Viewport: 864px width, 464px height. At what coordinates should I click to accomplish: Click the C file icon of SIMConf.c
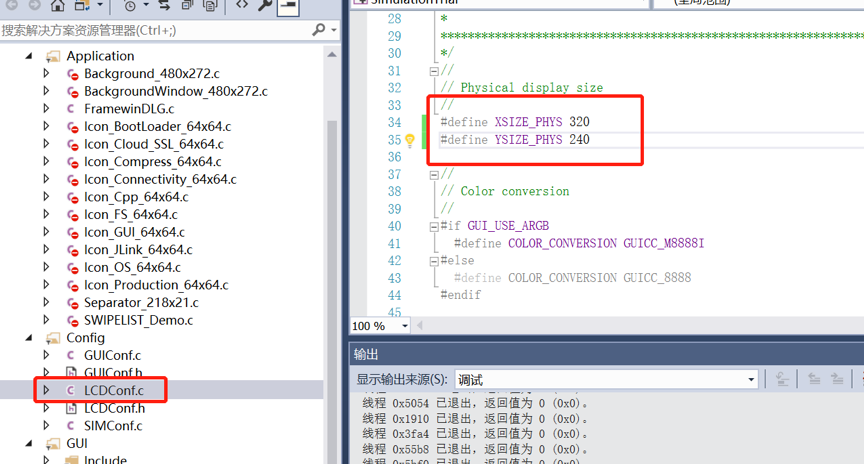71,425
